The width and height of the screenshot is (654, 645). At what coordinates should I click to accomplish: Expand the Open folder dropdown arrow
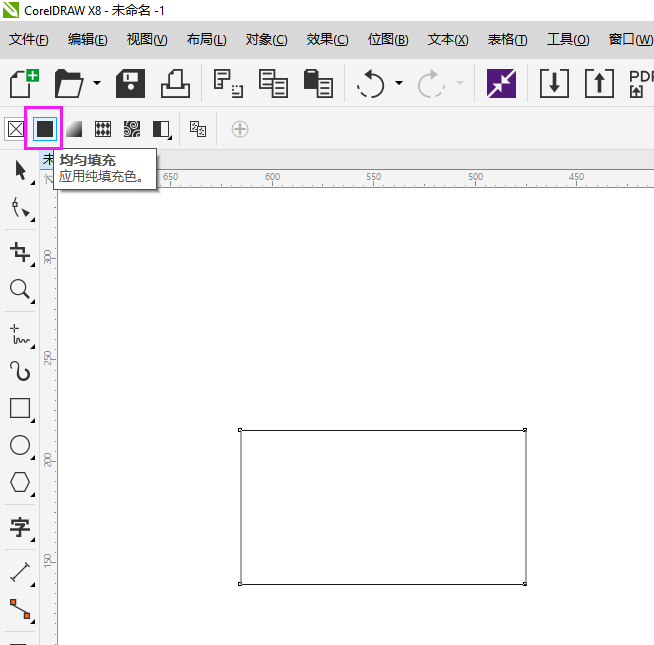tap(97, 83)
